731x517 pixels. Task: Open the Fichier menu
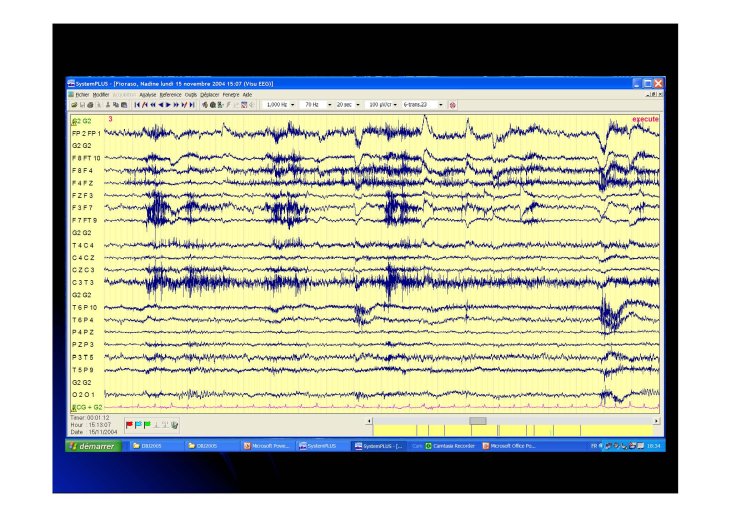[x=81, y=94]
